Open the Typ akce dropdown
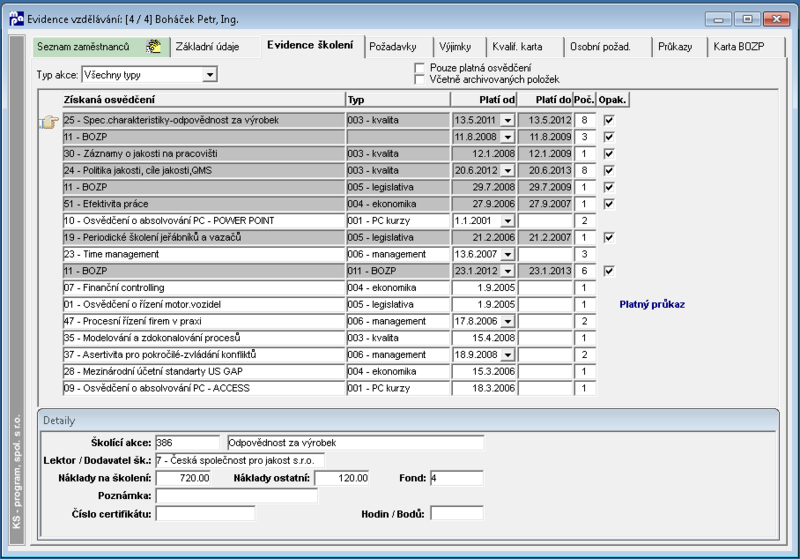This screenshot has height=559, width=800. 210,75
